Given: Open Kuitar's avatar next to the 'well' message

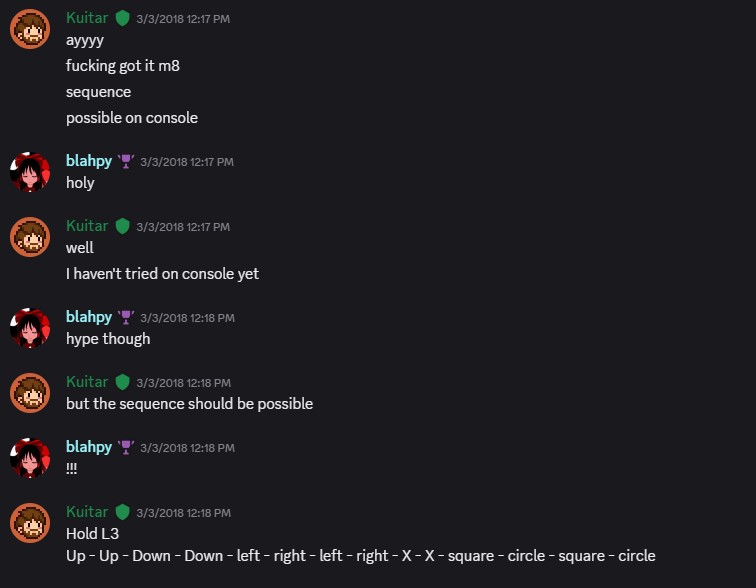Looking at the screenshot, I should (30, 237).
